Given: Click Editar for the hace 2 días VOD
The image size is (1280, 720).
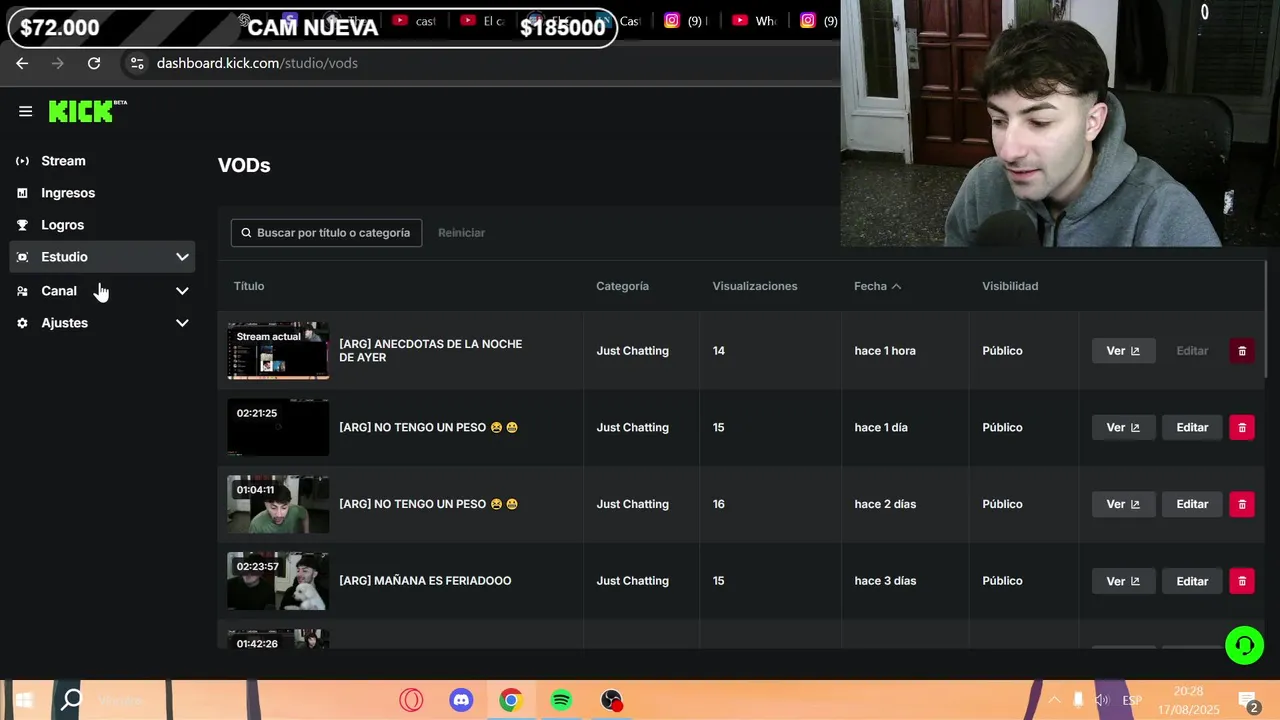Looking at the screenshot, I should click(1192, 504).
